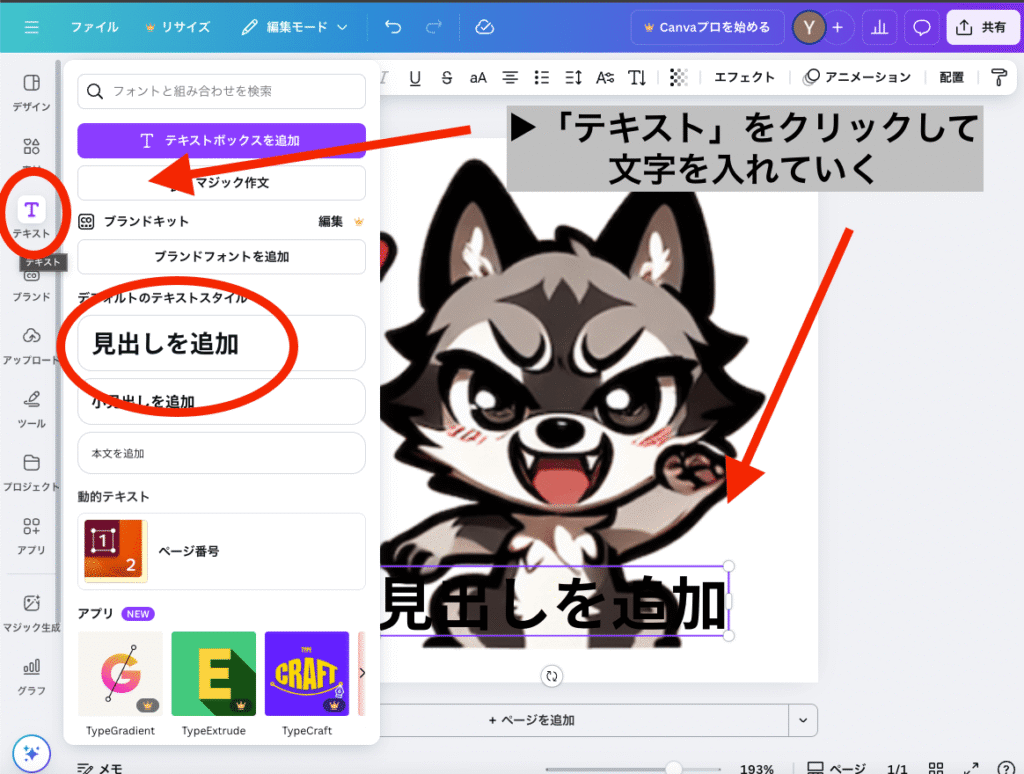Open マジック生成 sidebar tab

[x=31, y=613]
